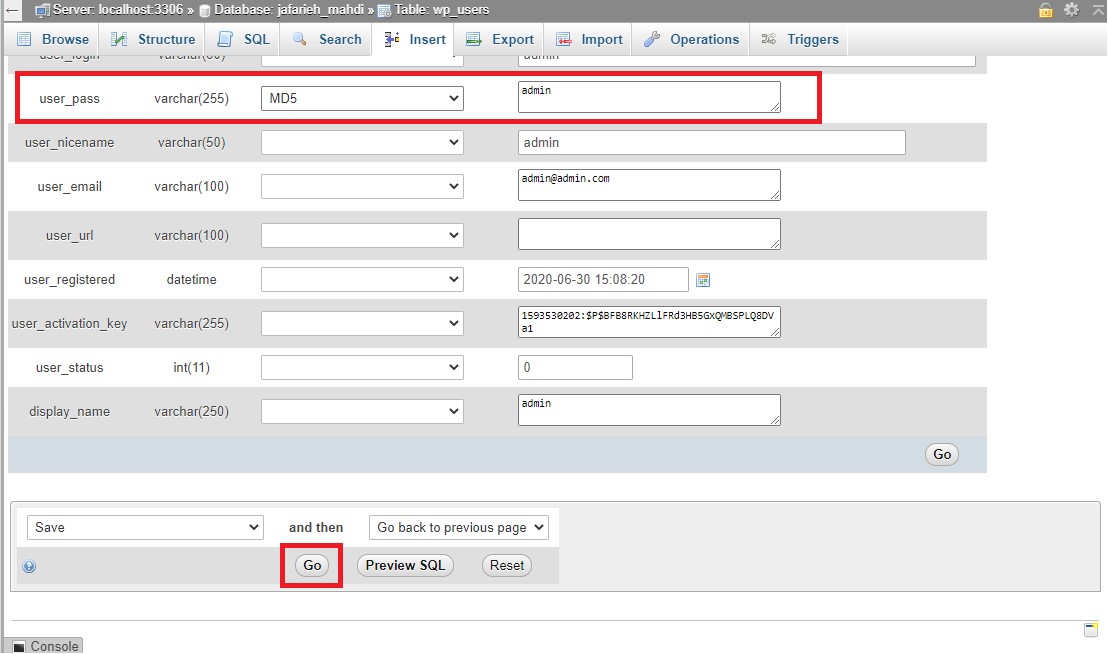The image size is (1108, 654).
Task: Open the Save action dropdown
Action: pyautogui.click(x=145, y=528)
